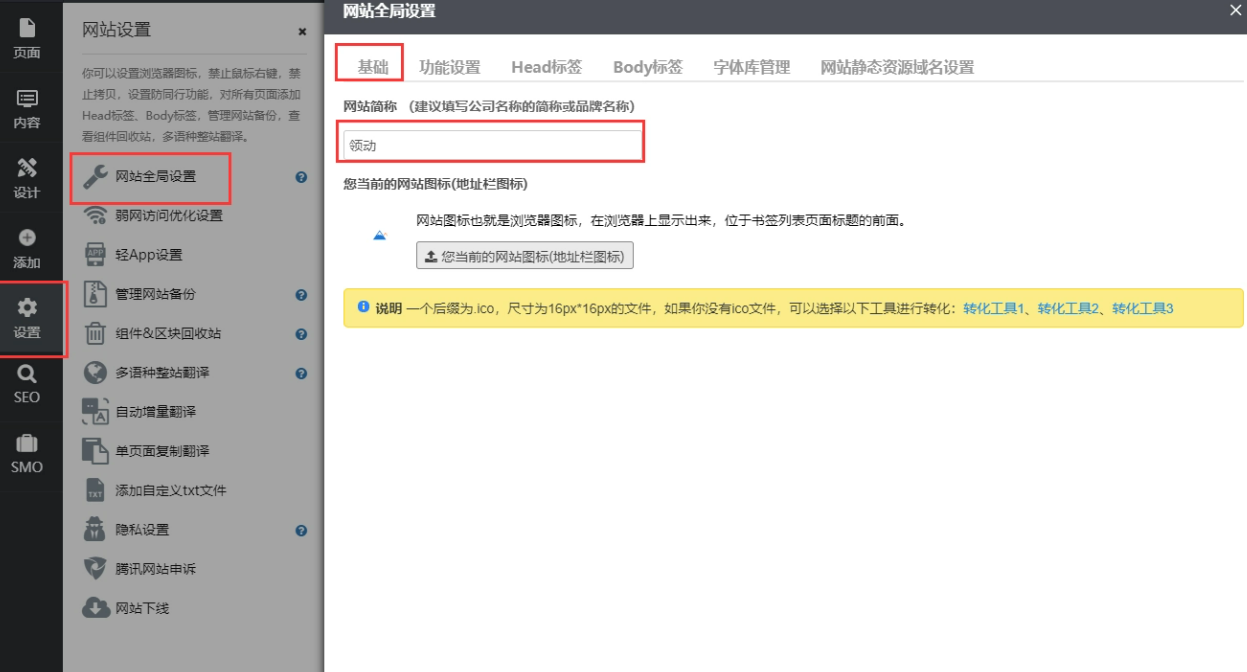The image size is (1247, 672).
Task: Click the 网站简称 input field
Action: pos(492,145)
